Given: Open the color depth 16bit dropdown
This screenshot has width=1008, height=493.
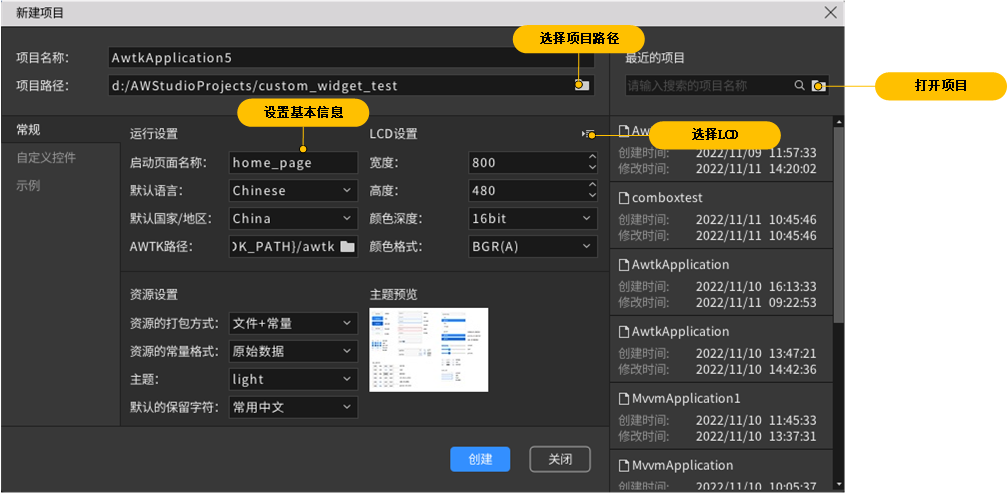Looking at the screenshot, I should coord(533,219).
